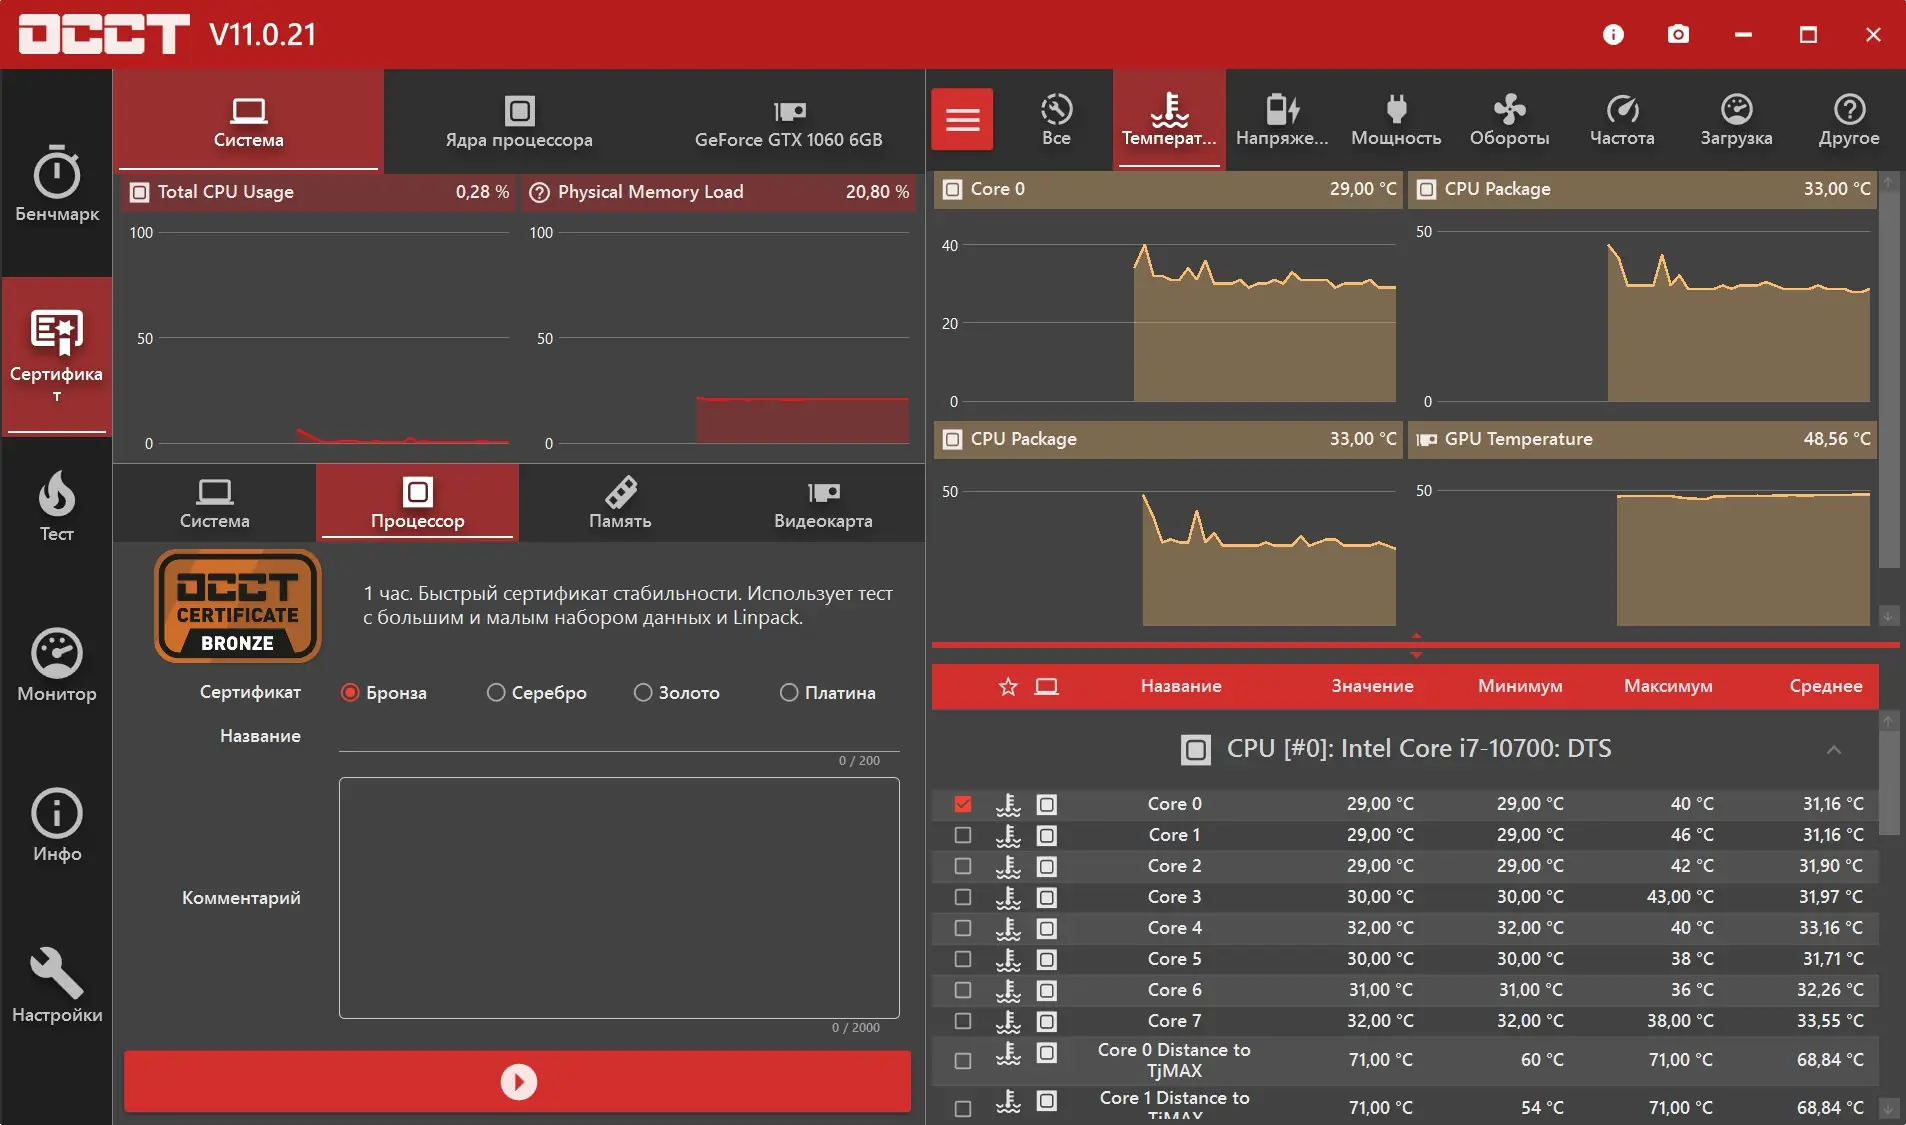Check the Core 0 Distance to TjMAX checkbox
This screenshot has width=1906, height=1125.
963,1060
